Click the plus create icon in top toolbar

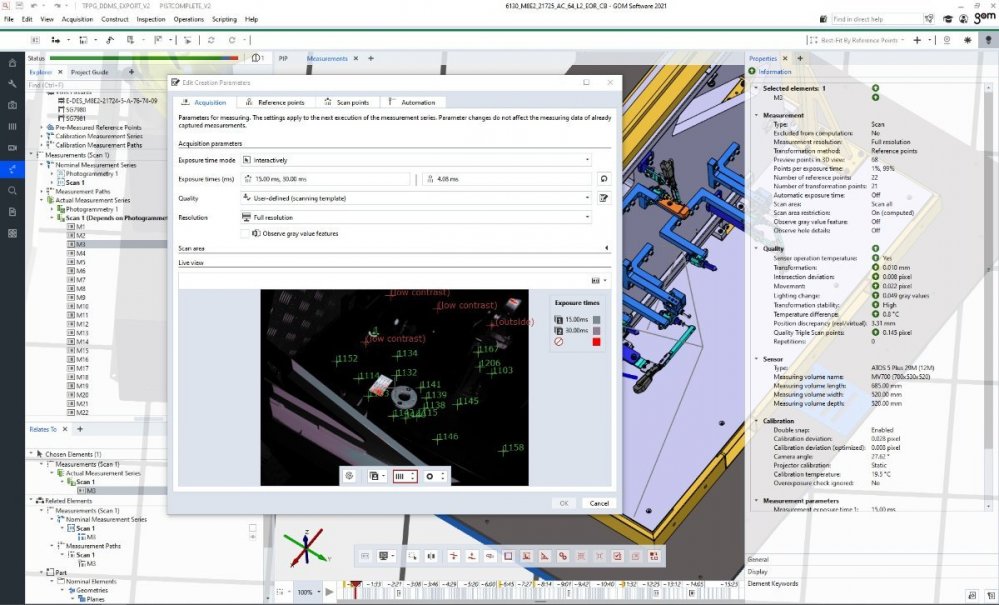click(917, 39)
